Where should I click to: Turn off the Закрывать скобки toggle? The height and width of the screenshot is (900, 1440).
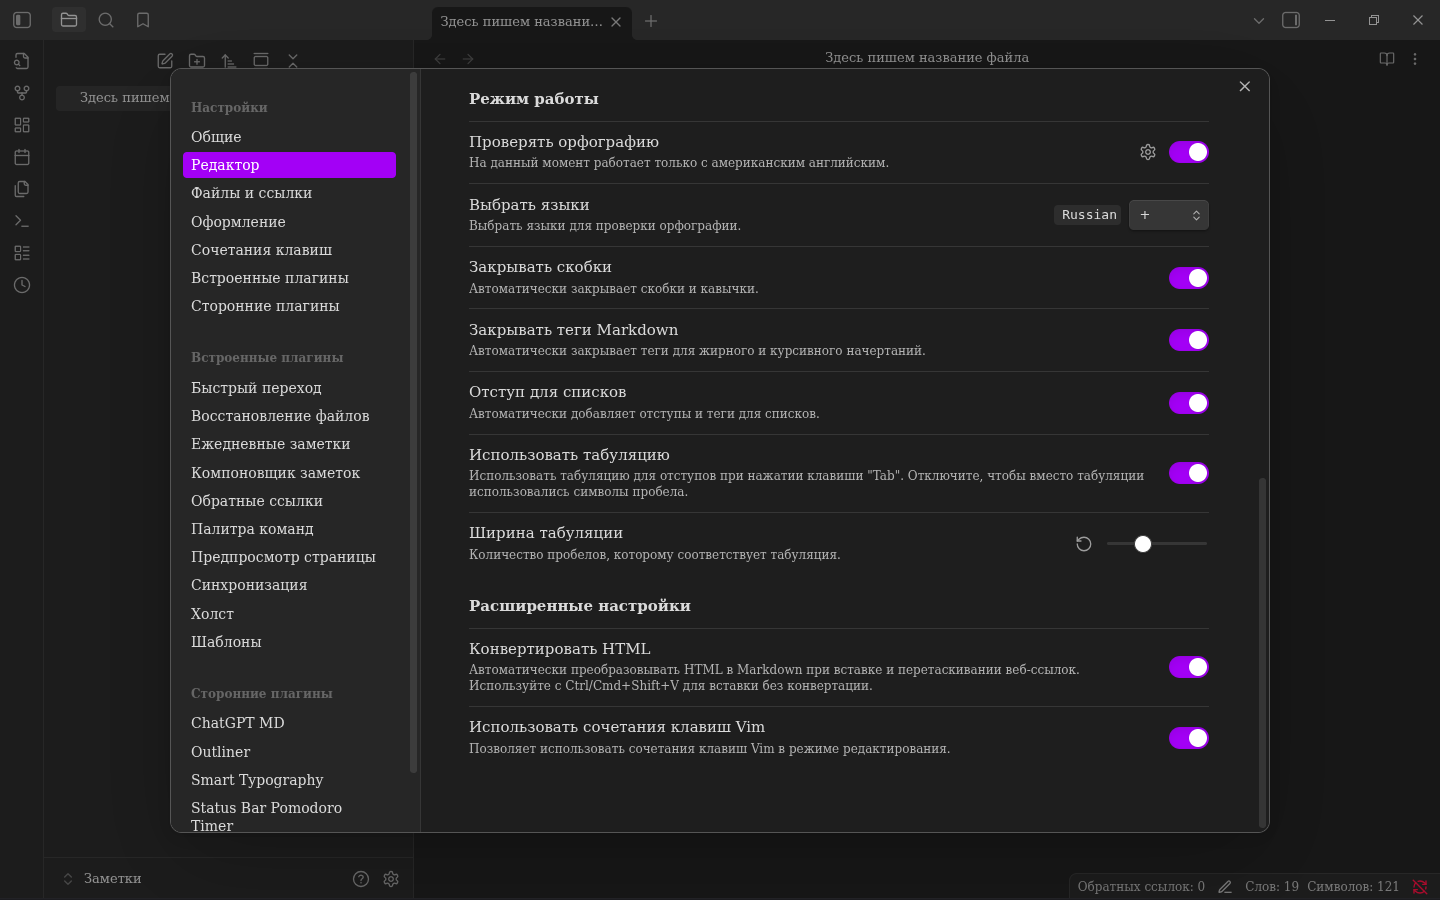(x=1188, y=278)
